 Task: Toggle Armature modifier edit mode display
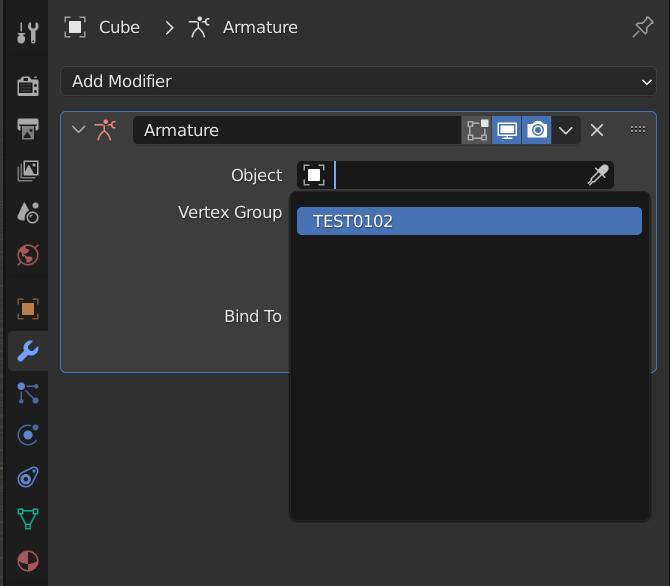477,130
